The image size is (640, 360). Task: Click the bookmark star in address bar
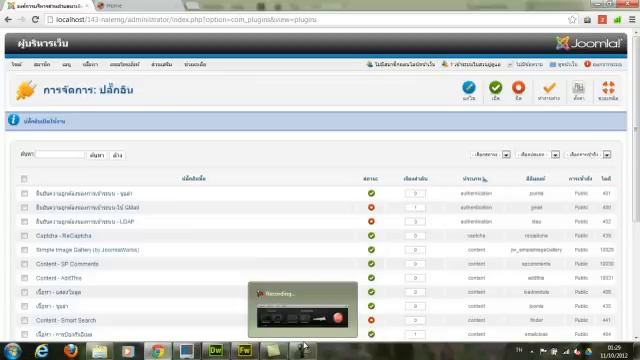572,20
